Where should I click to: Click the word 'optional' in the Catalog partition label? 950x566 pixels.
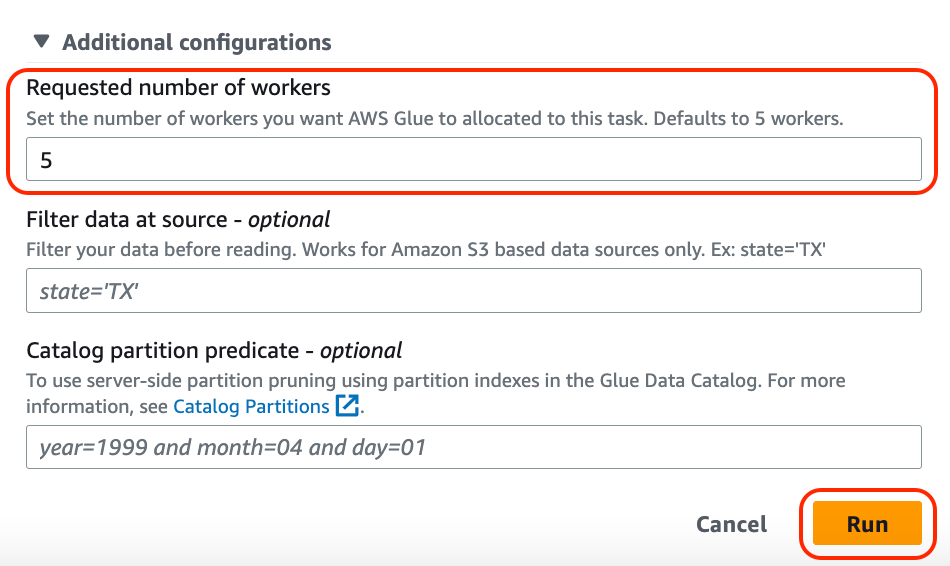tap(360, 350)
